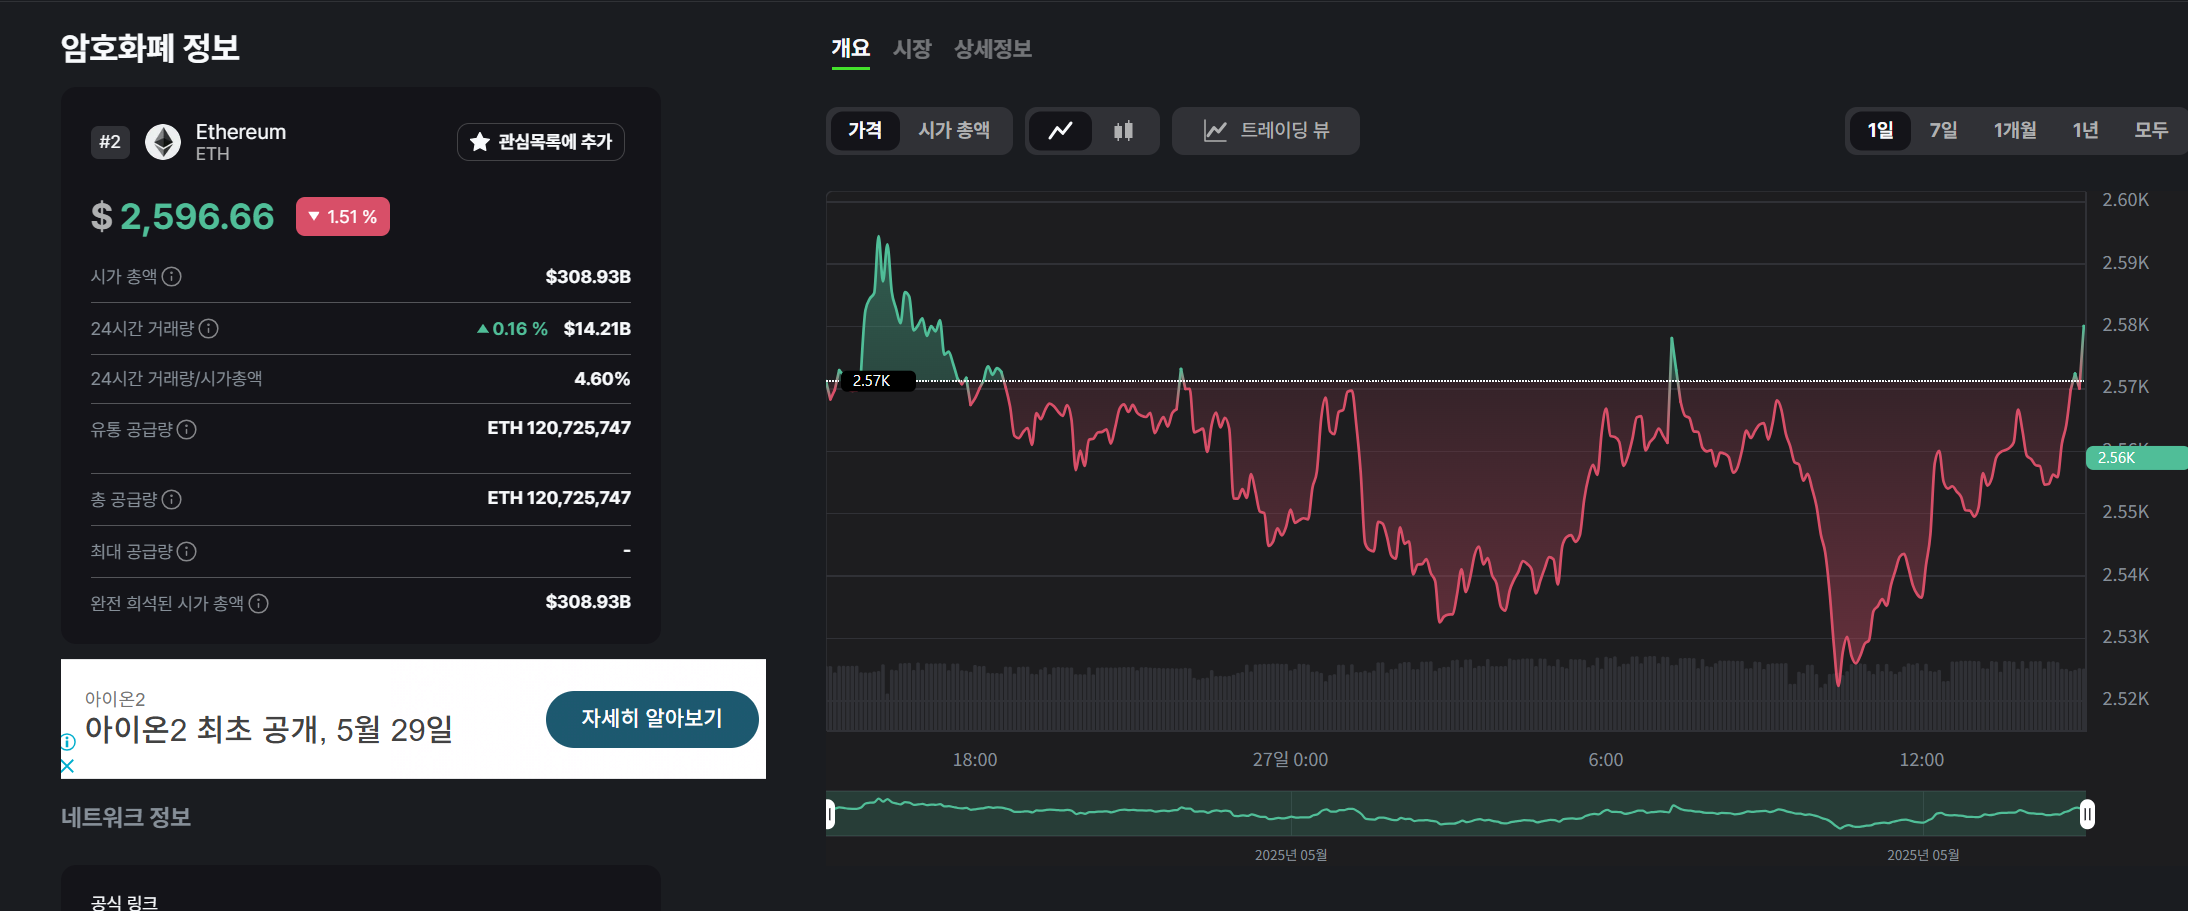
Task: Click the ad info icon on banner
Action: pos(68,742)
